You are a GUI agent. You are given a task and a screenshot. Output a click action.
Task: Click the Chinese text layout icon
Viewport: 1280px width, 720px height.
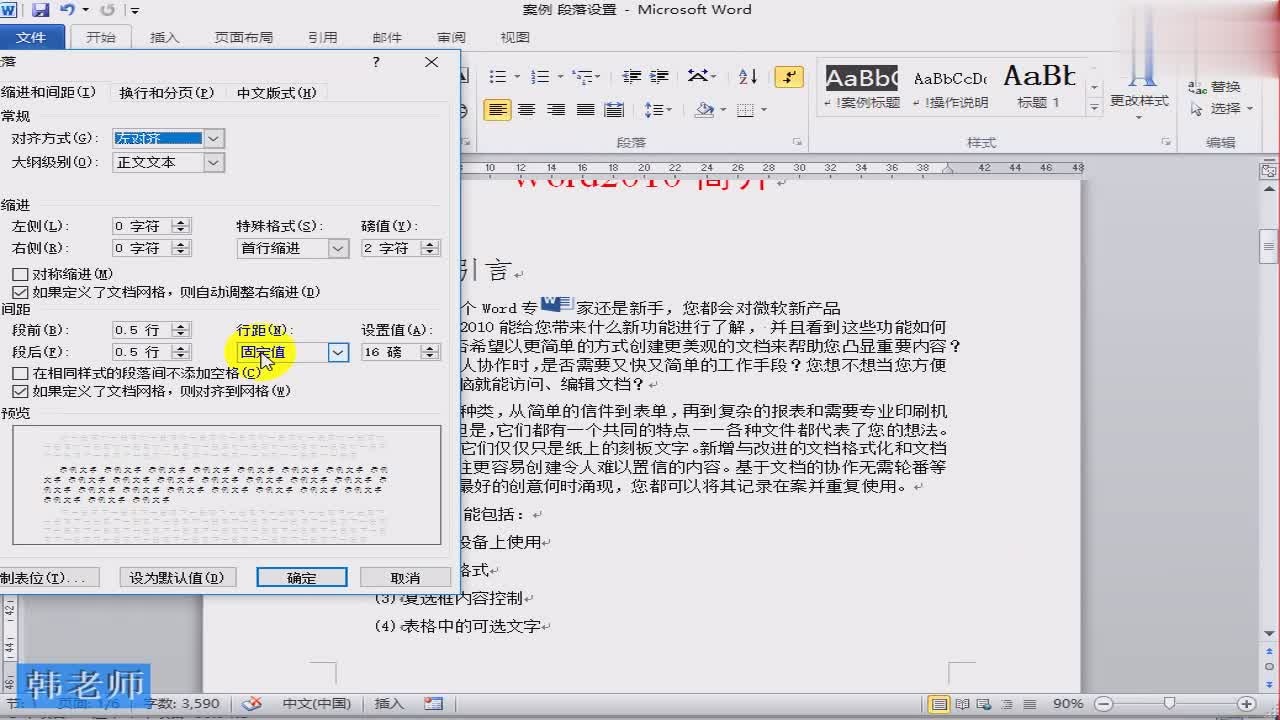point(699,77)
